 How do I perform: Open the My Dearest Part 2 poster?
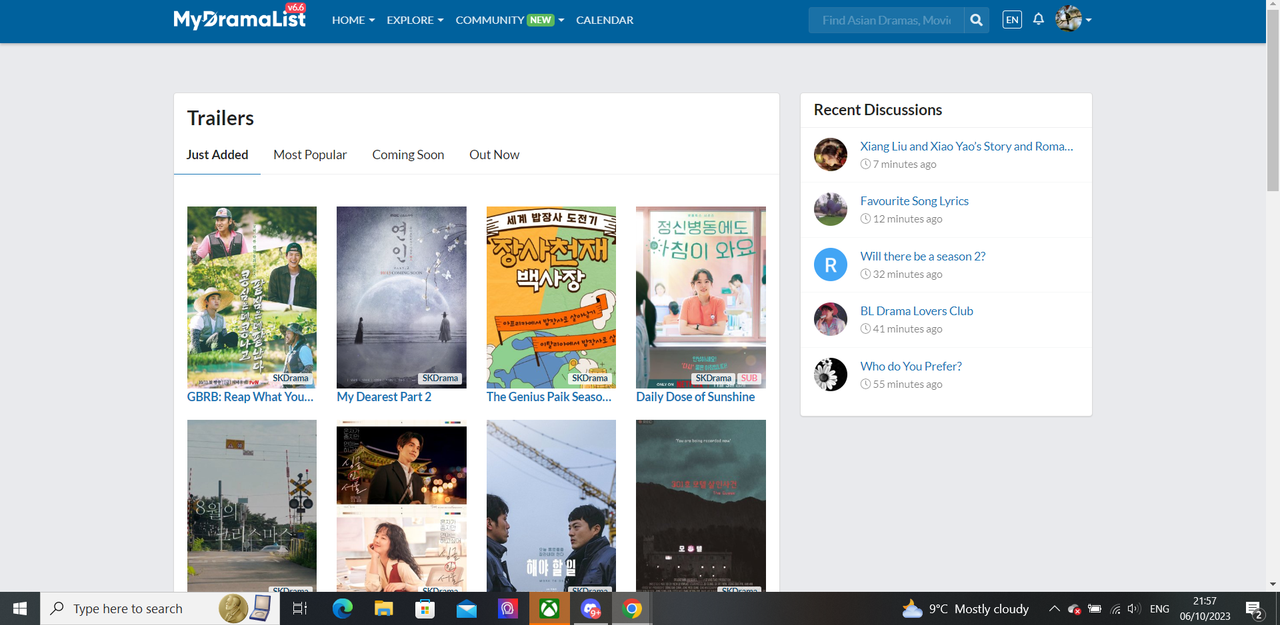[x=401, y=297]
